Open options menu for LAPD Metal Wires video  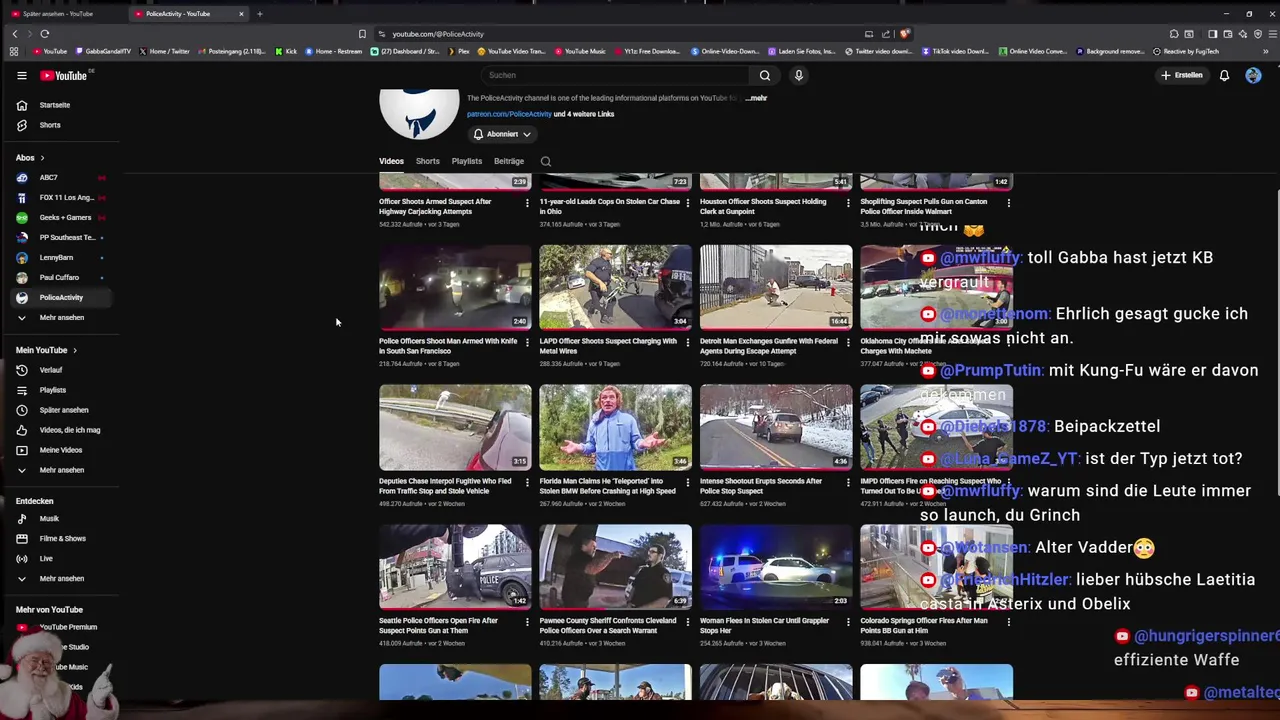(687, 343)
